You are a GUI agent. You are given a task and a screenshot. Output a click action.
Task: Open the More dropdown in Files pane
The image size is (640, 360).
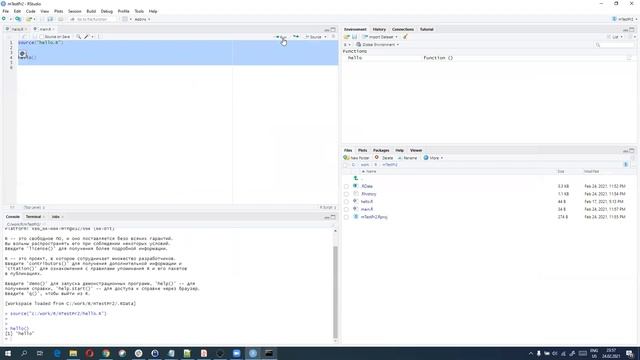pyautogui.click(x=433, y=158)
